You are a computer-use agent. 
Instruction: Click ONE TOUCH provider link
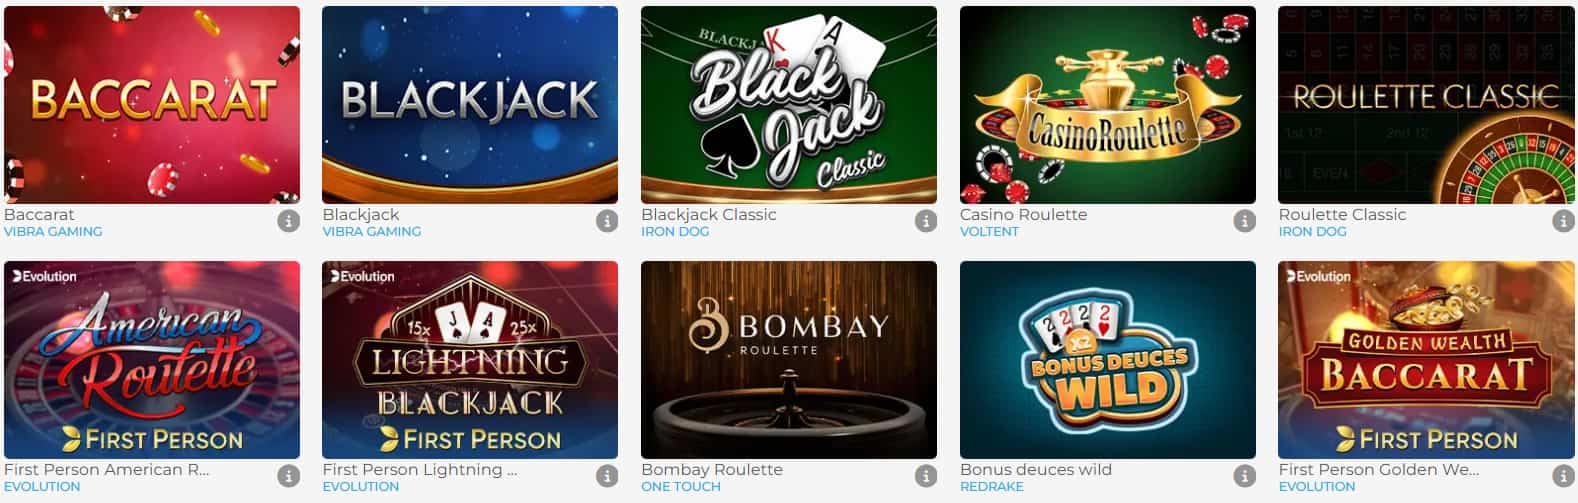pyautogui.click(x=681, y=486)
